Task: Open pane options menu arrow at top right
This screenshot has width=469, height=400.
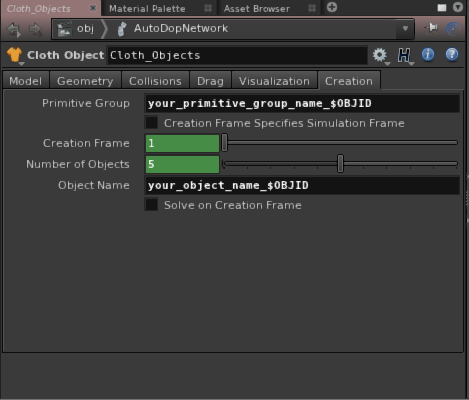Action: click(x=458, y=7)
